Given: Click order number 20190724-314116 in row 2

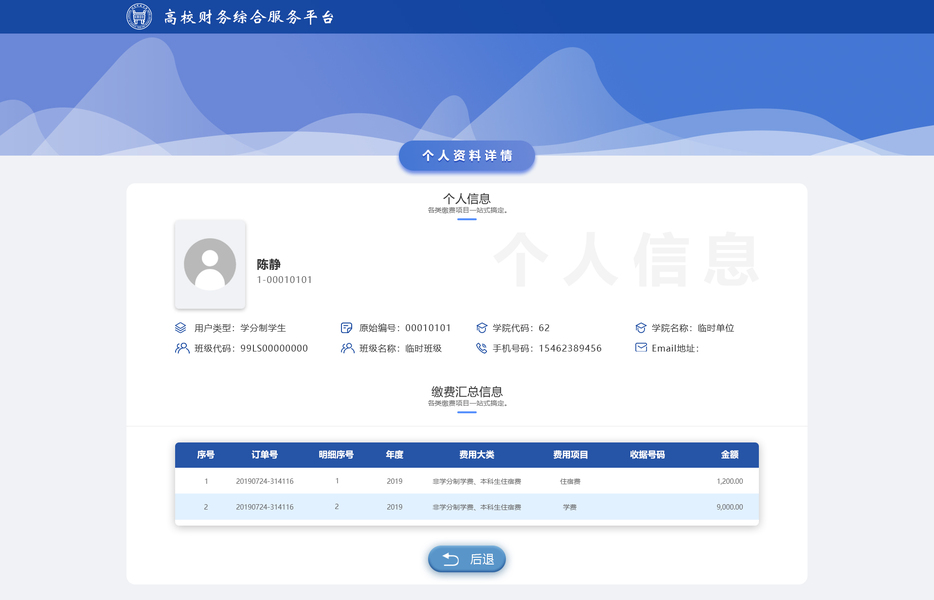Looking at the screenshot, I should click(264, 507).
